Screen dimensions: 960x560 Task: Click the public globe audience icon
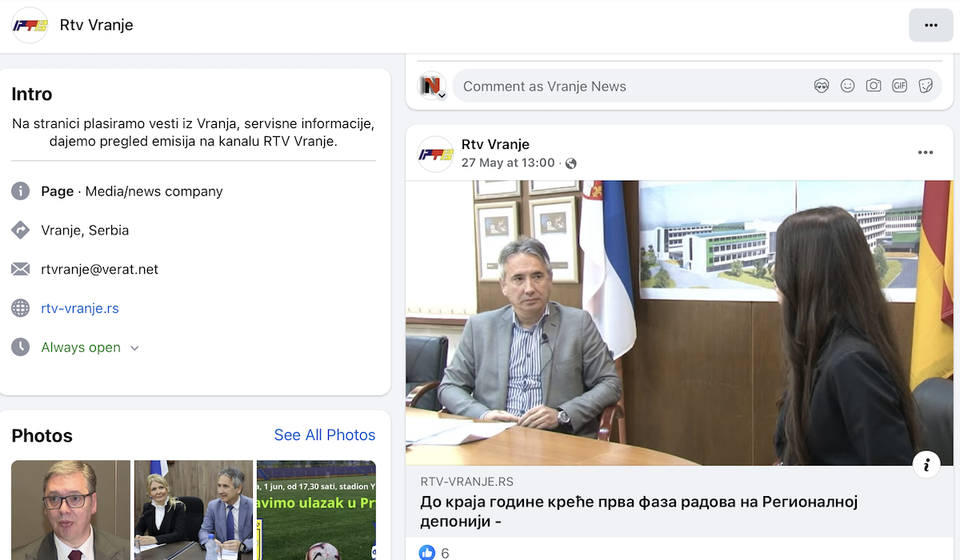coord(571,163)
